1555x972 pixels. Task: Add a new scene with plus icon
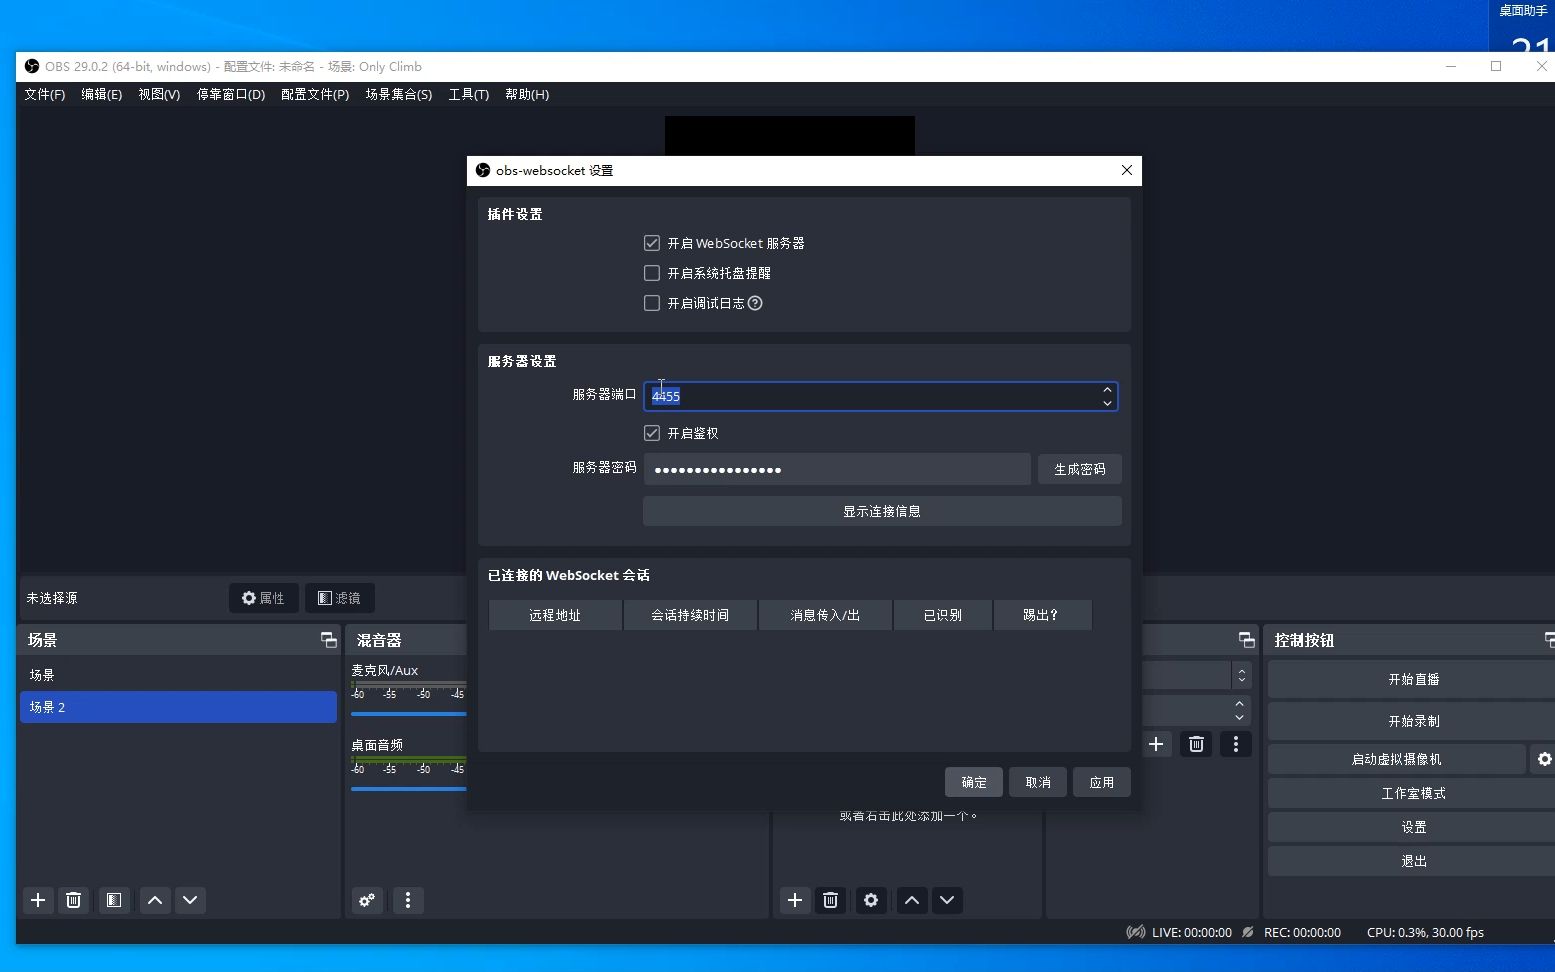click(38, 900)
